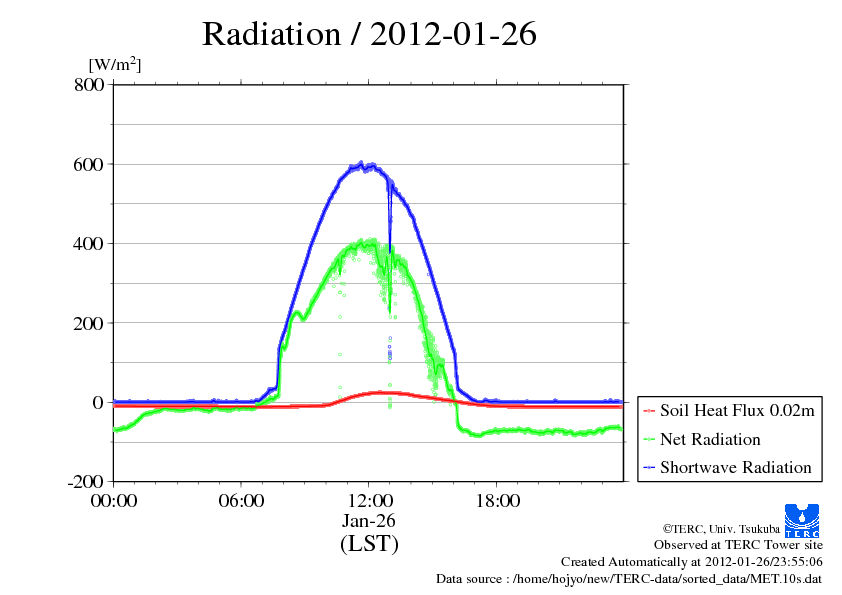
Task: Click the x-axis label '00:00'
Action: click(114, 501)
